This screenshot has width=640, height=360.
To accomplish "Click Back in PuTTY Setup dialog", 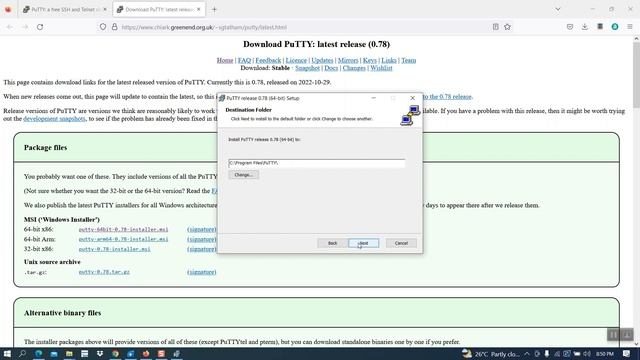I will click(332, 243).
